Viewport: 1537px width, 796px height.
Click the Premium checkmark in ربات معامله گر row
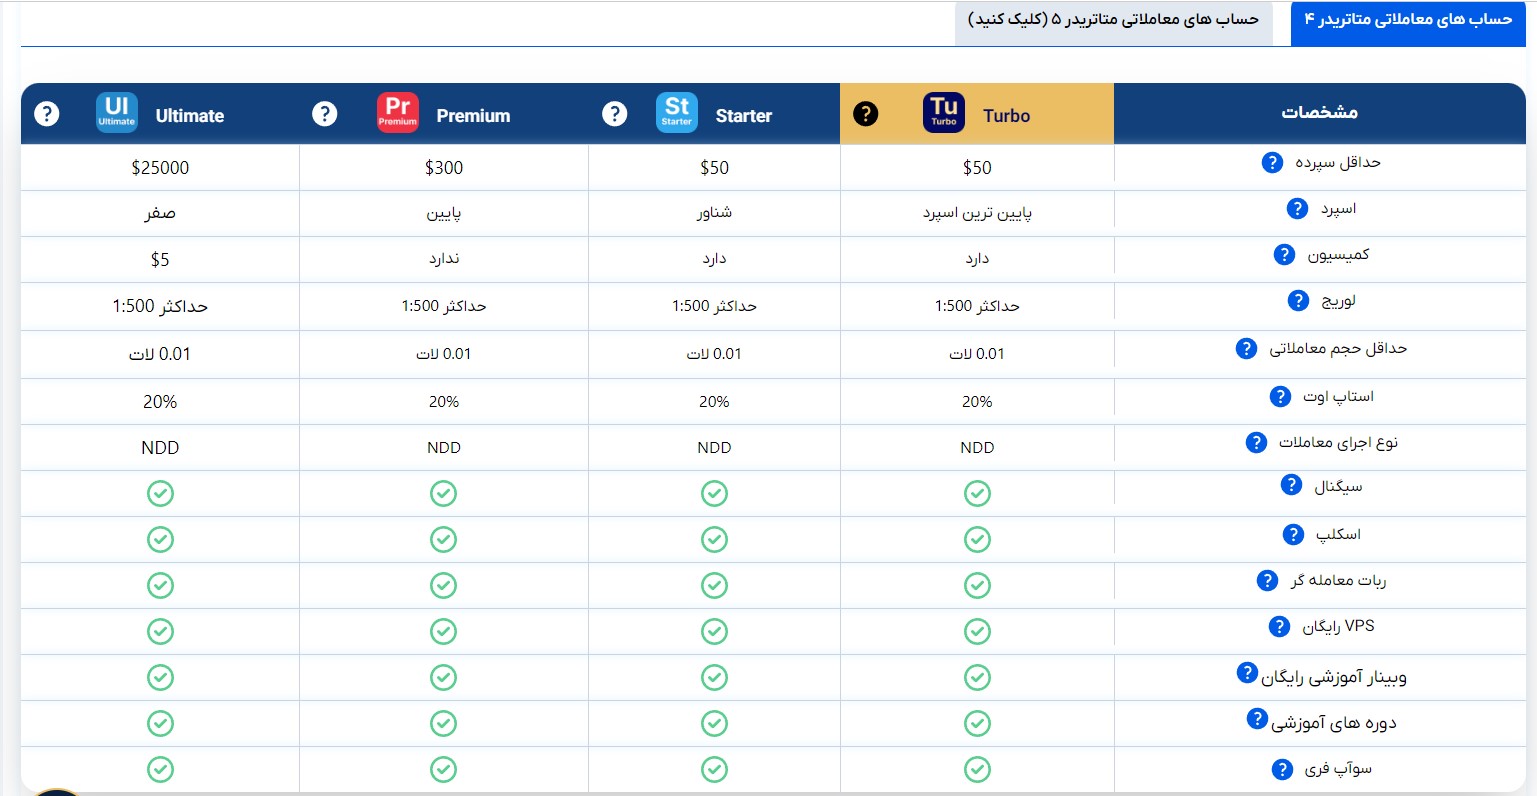pyautogui.click(x=444, y=585)
